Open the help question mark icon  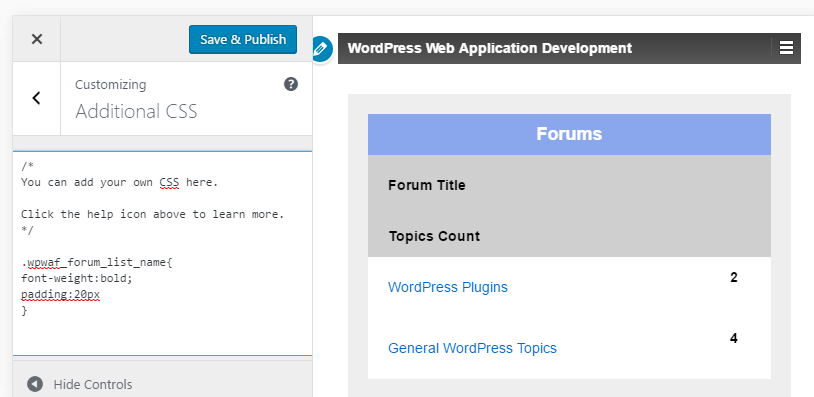(291, 84)
